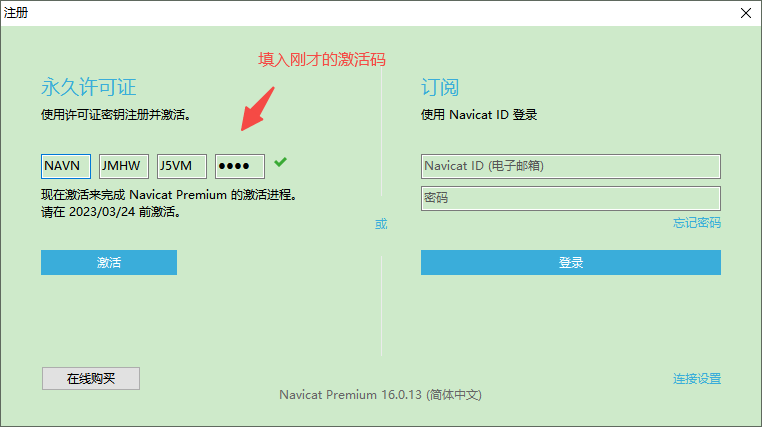This screenshot has height=427, width=762.
Task: Click the 在线购买 buy online button
Action: (91, 378)
